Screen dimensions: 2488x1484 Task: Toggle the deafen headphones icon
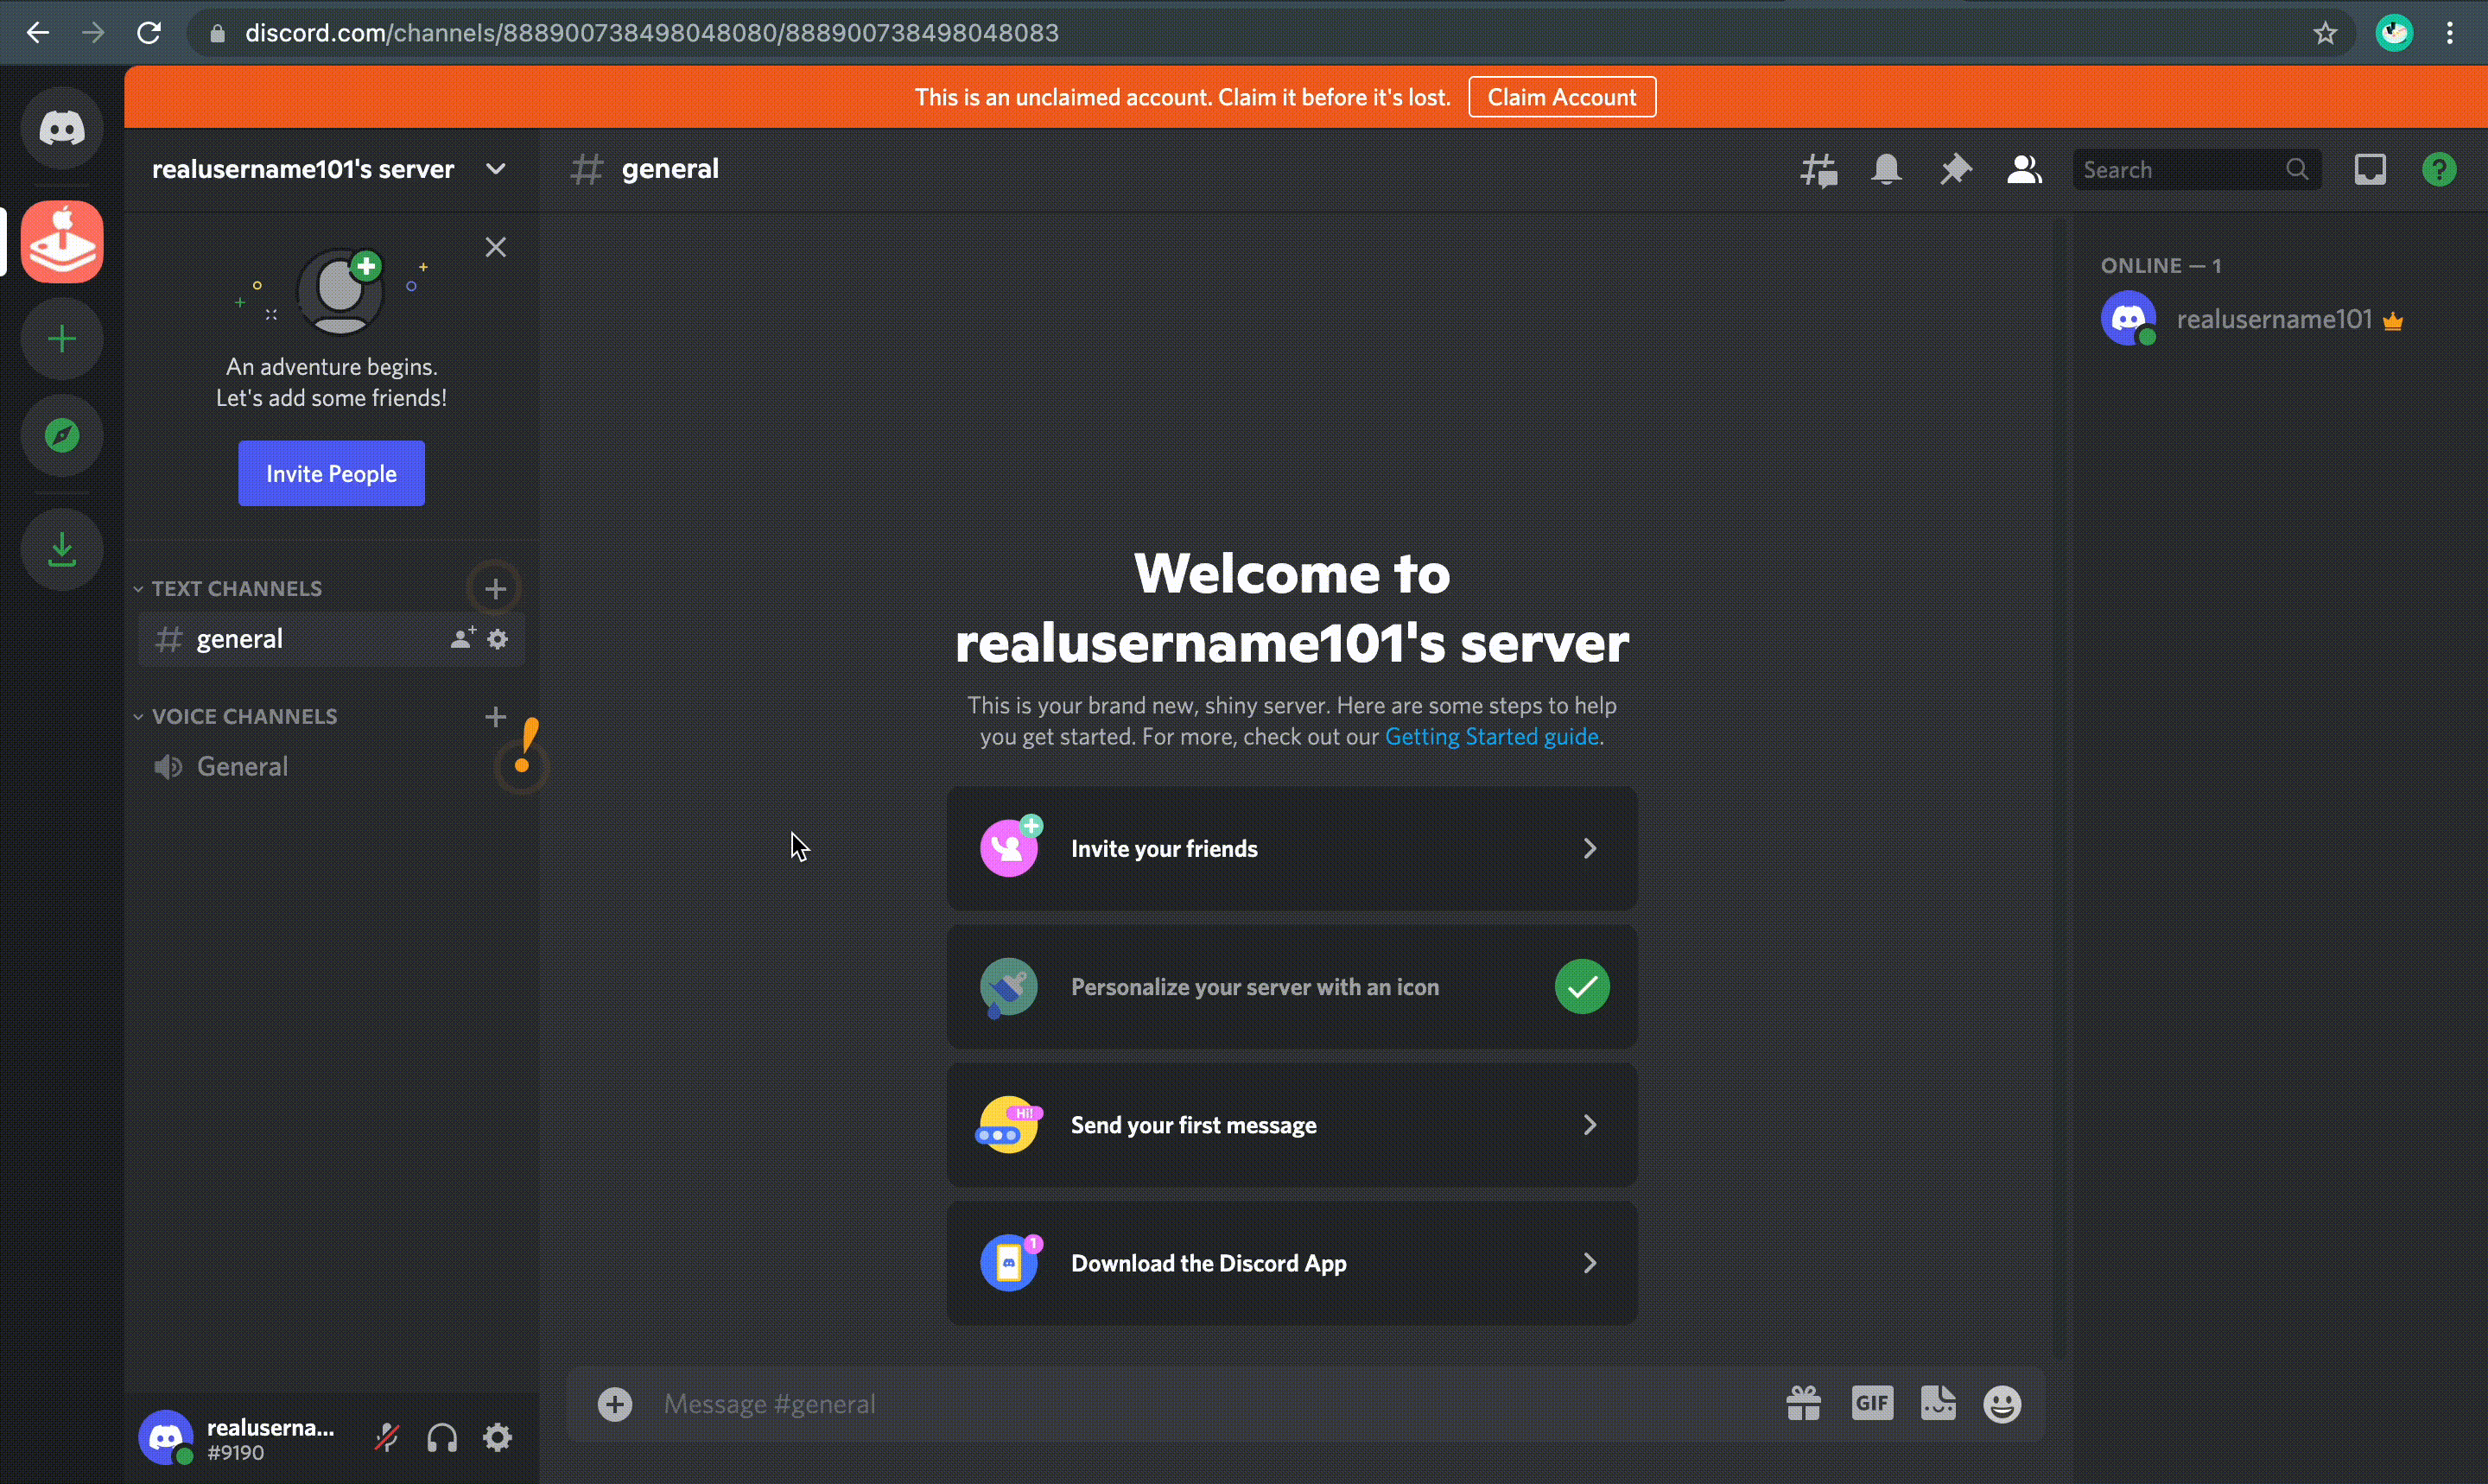coord(442,1438)
